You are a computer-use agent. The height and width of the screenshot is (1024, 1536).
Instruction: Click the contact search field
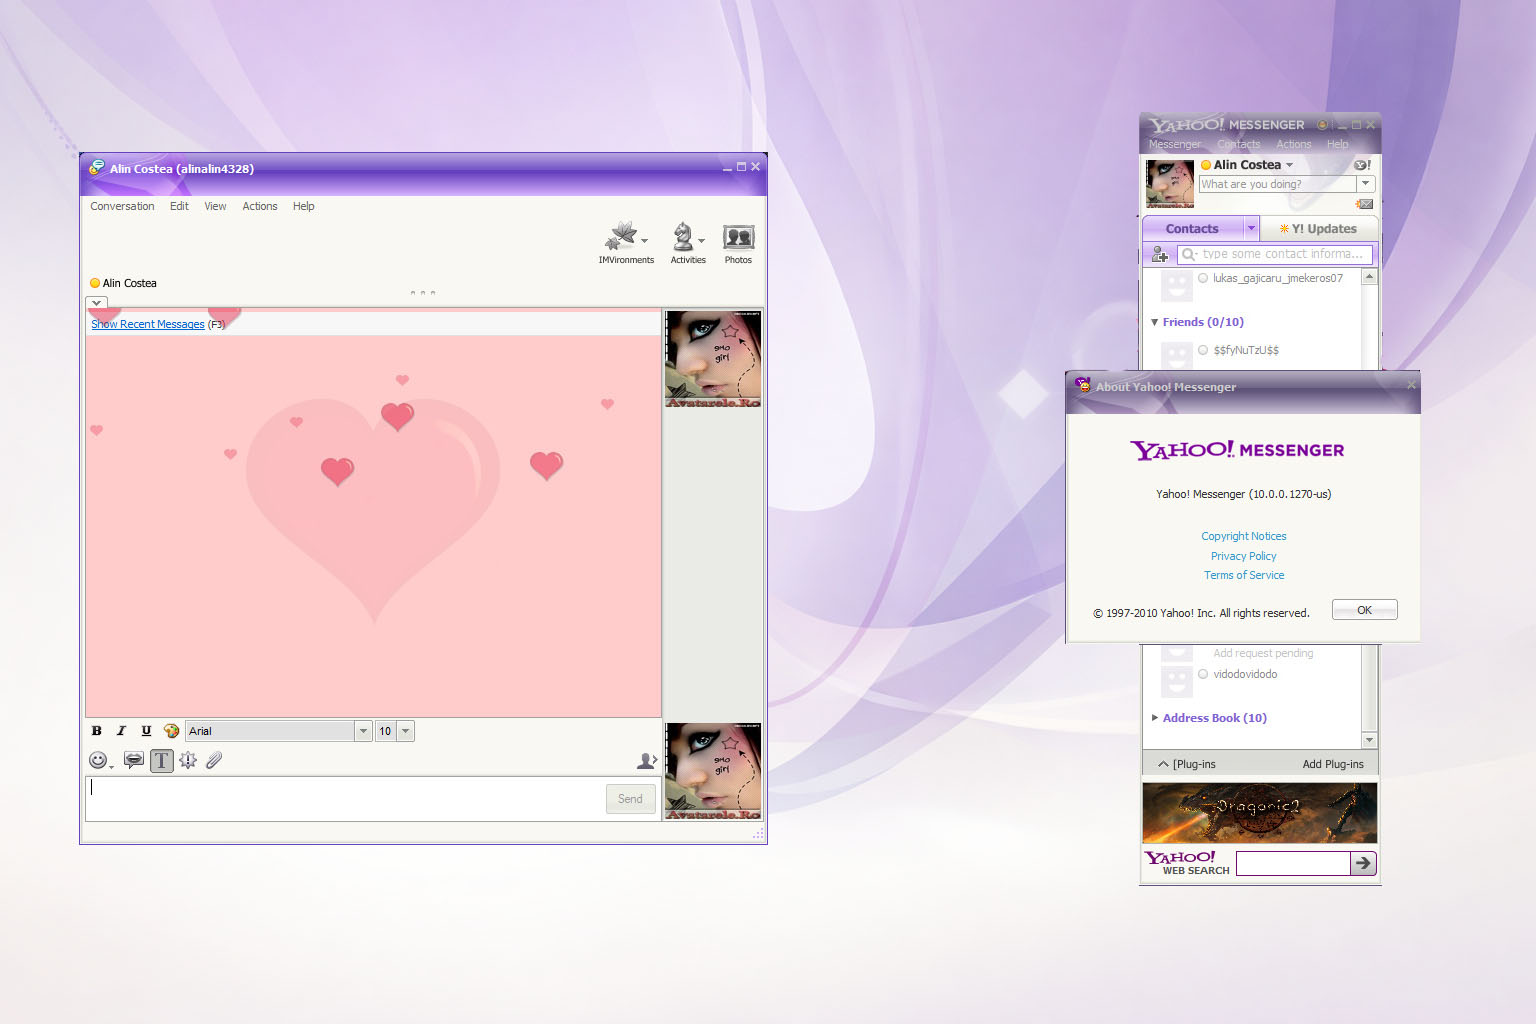pyautogui.click(x=1275, y=254)
